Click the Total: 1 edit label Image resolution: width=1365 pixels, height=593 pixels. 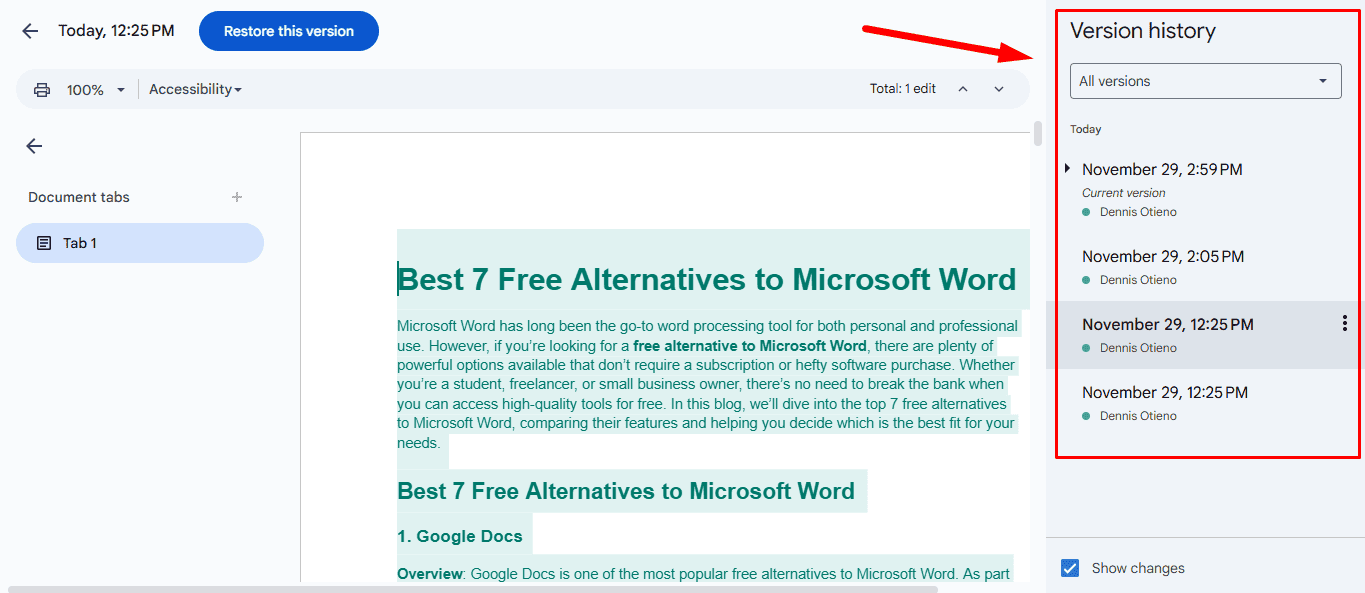(903, 89)
